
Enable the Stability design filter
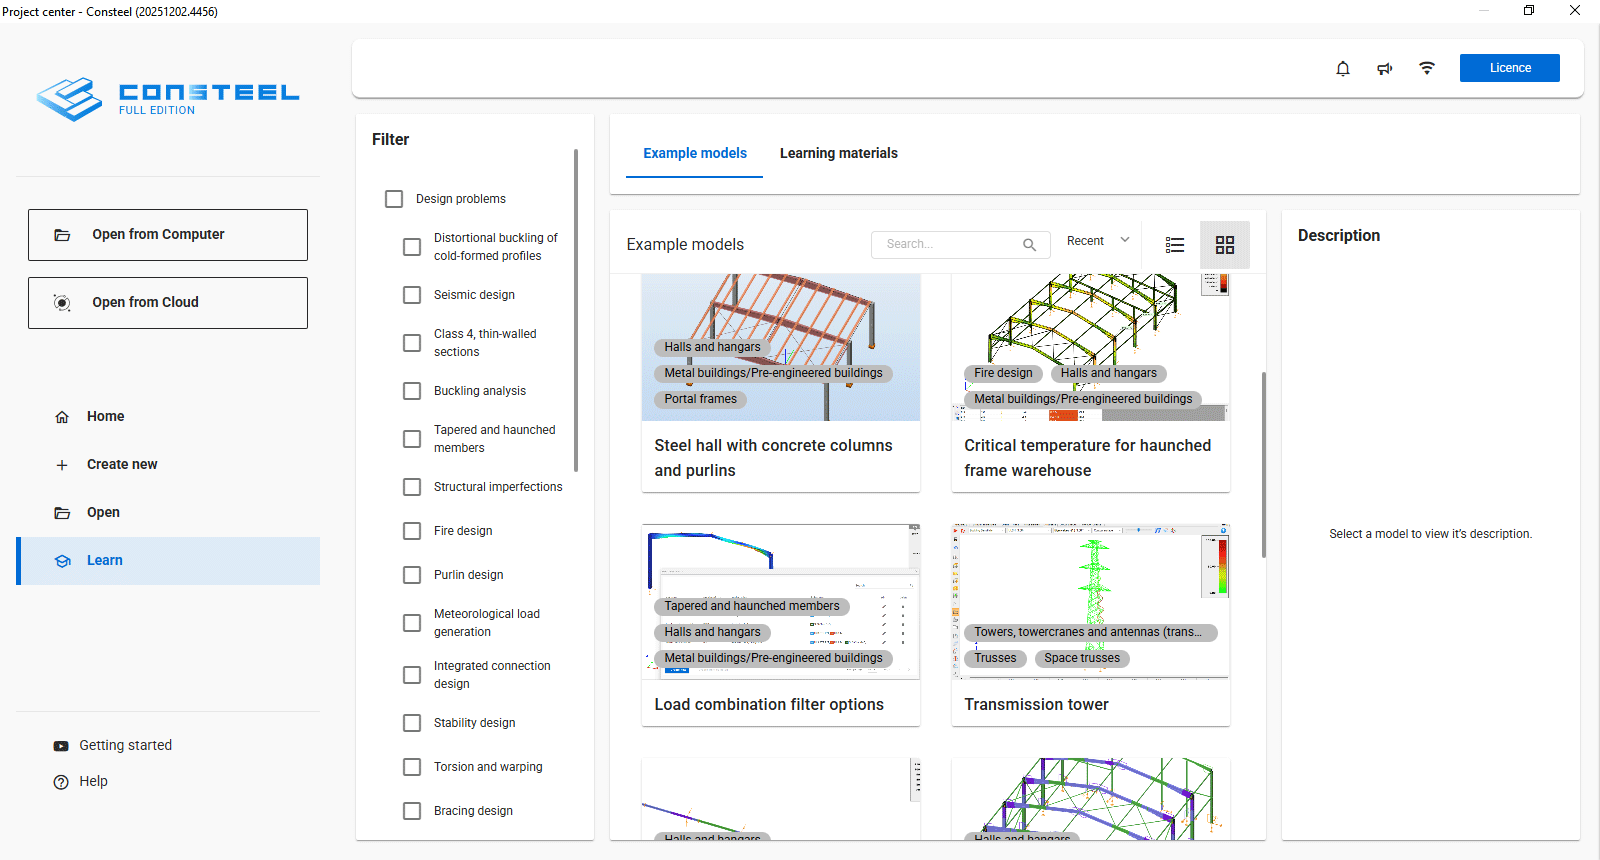point(412,723)
